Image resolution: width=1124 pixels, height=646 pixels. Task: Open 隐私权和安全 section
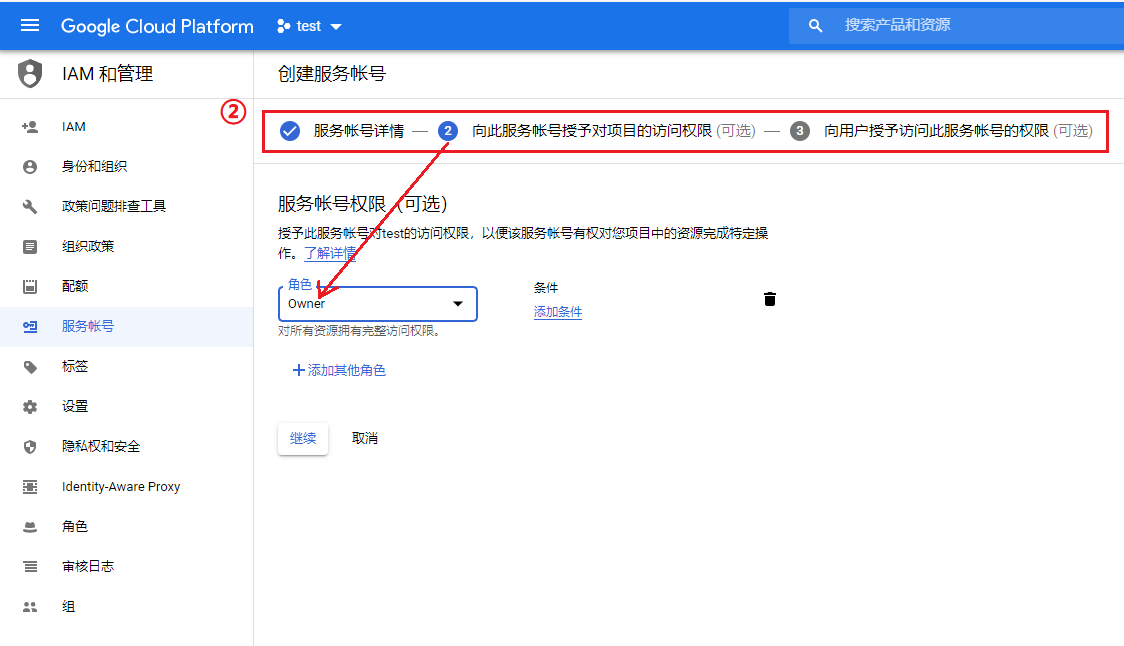(100, 446)
